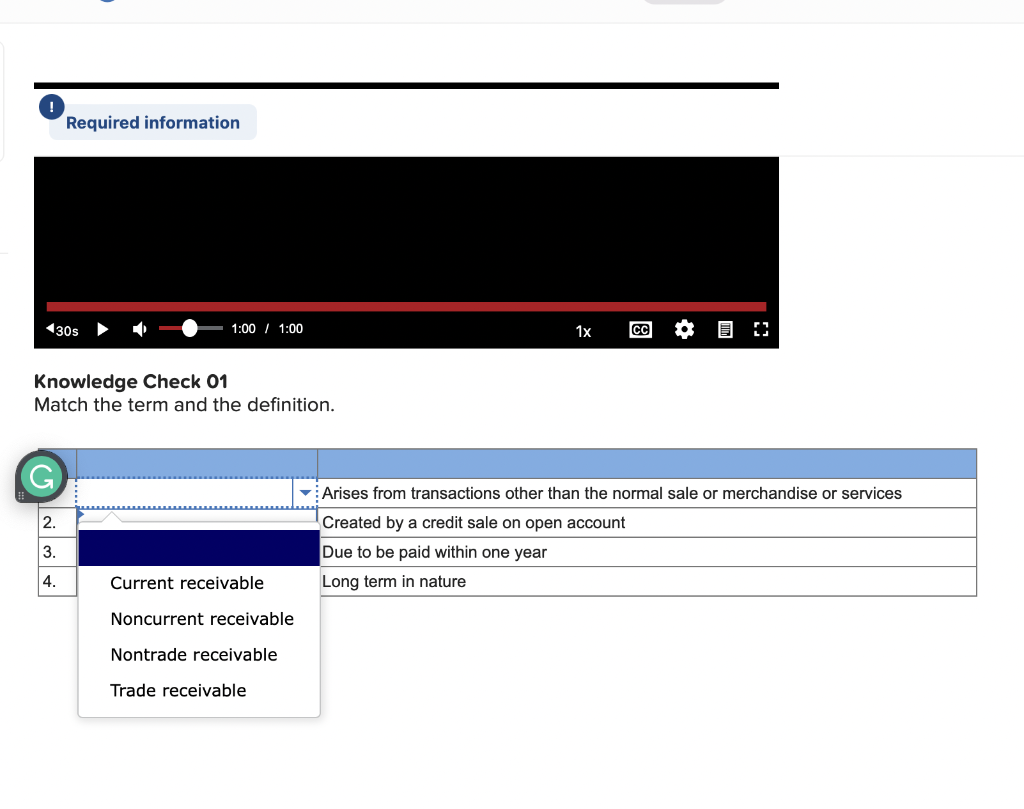Viewport: 1024px width, 809px height.
Task: Click 'Long term in nature' definition
Action: click(x=394, y=582)
